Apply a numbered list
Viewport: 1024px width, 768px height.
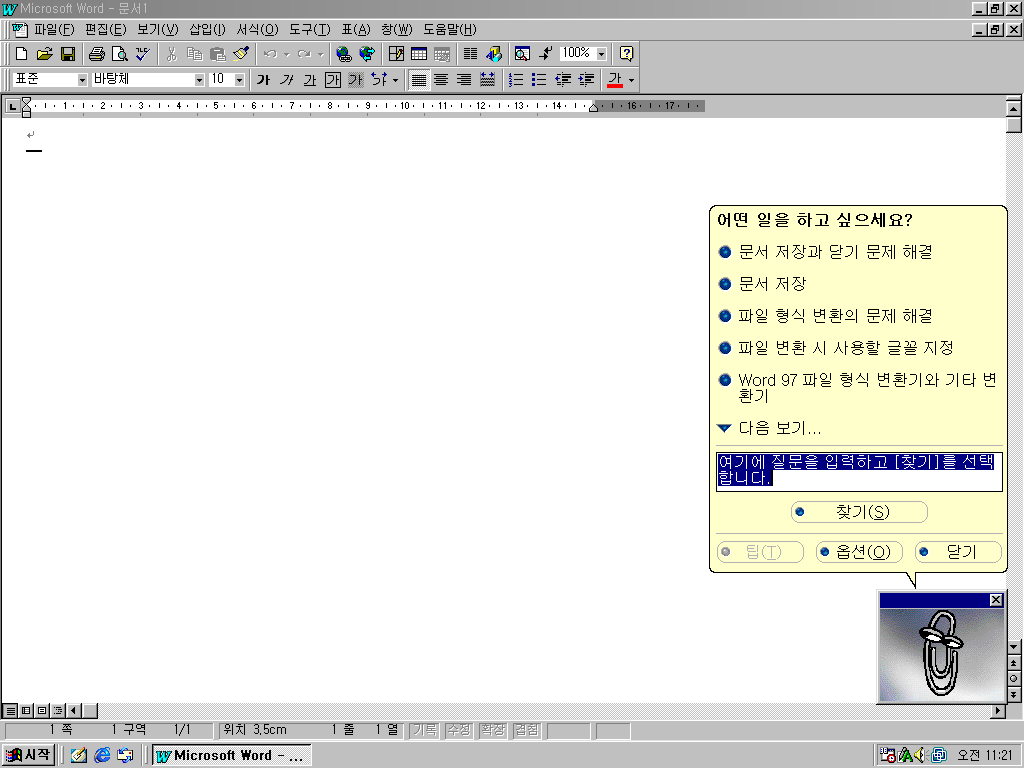(x=516, y=80)
